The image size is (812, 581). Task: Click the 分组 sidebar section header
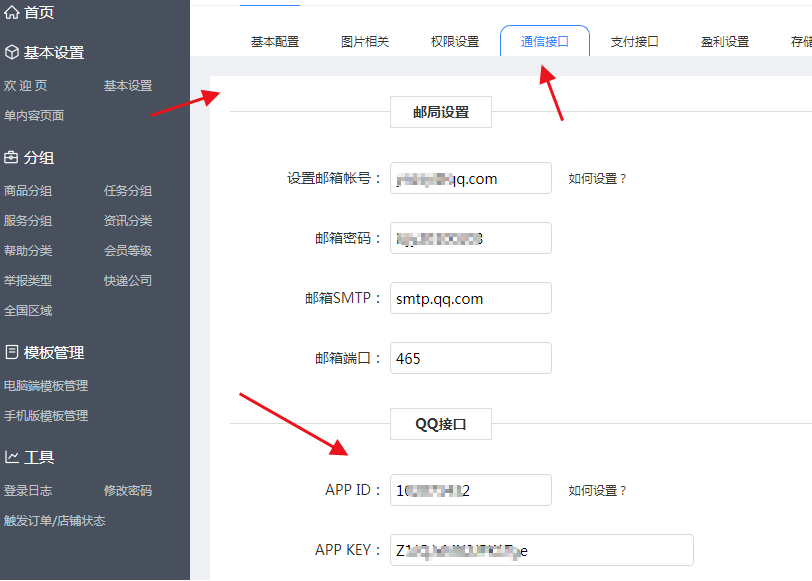click(x=39, y=158)
